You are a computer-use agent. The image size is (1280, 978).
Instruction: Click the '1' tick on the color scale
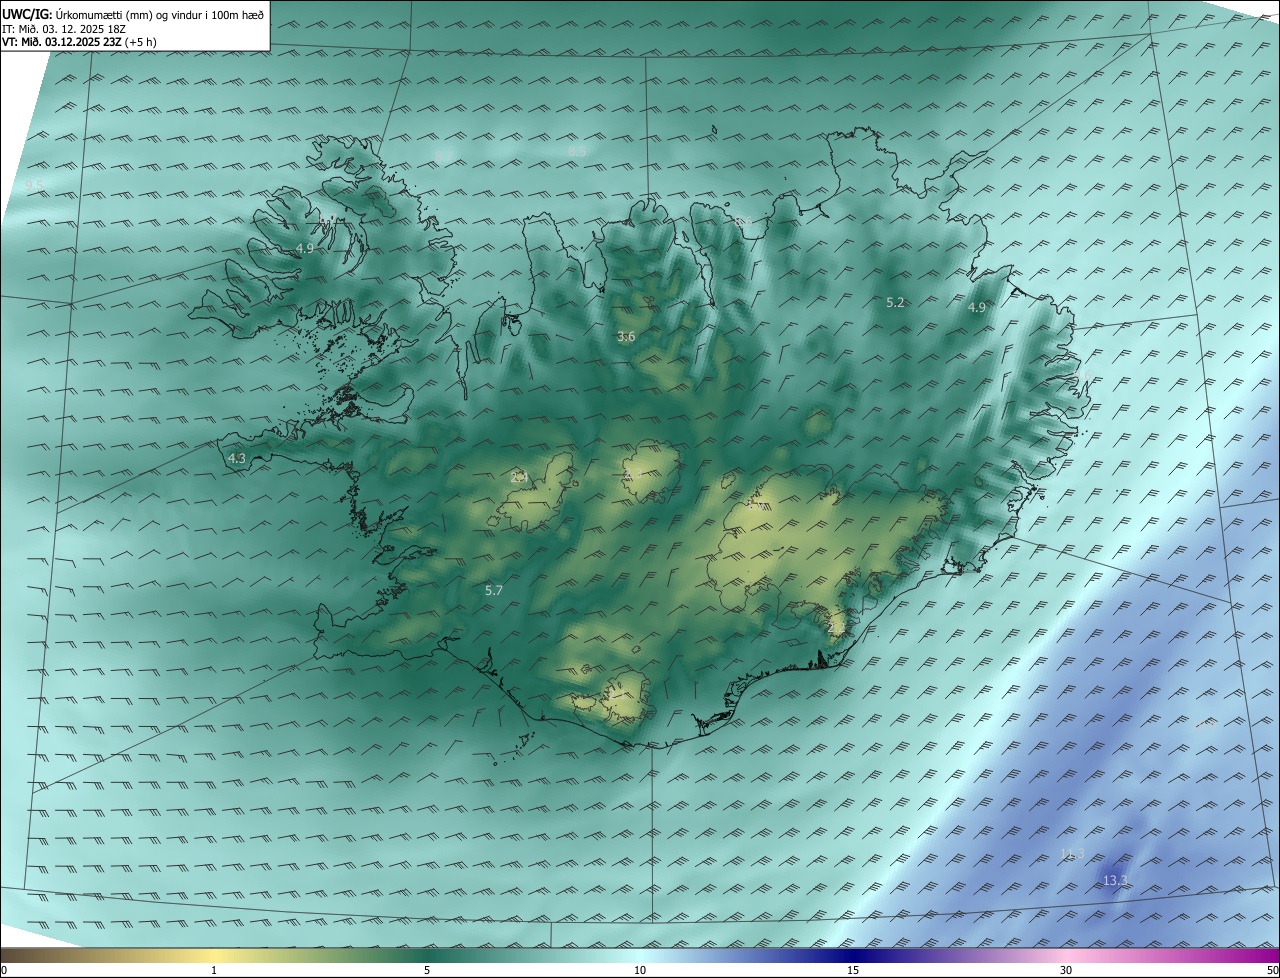[214, 970]
